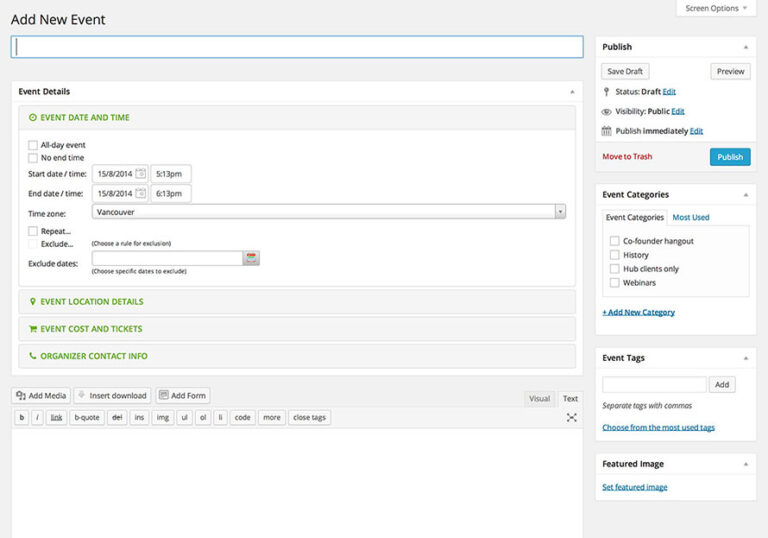This screenshot has width=768, height=538.
Task: Click the Add Form button
Action: coord(182,396)
